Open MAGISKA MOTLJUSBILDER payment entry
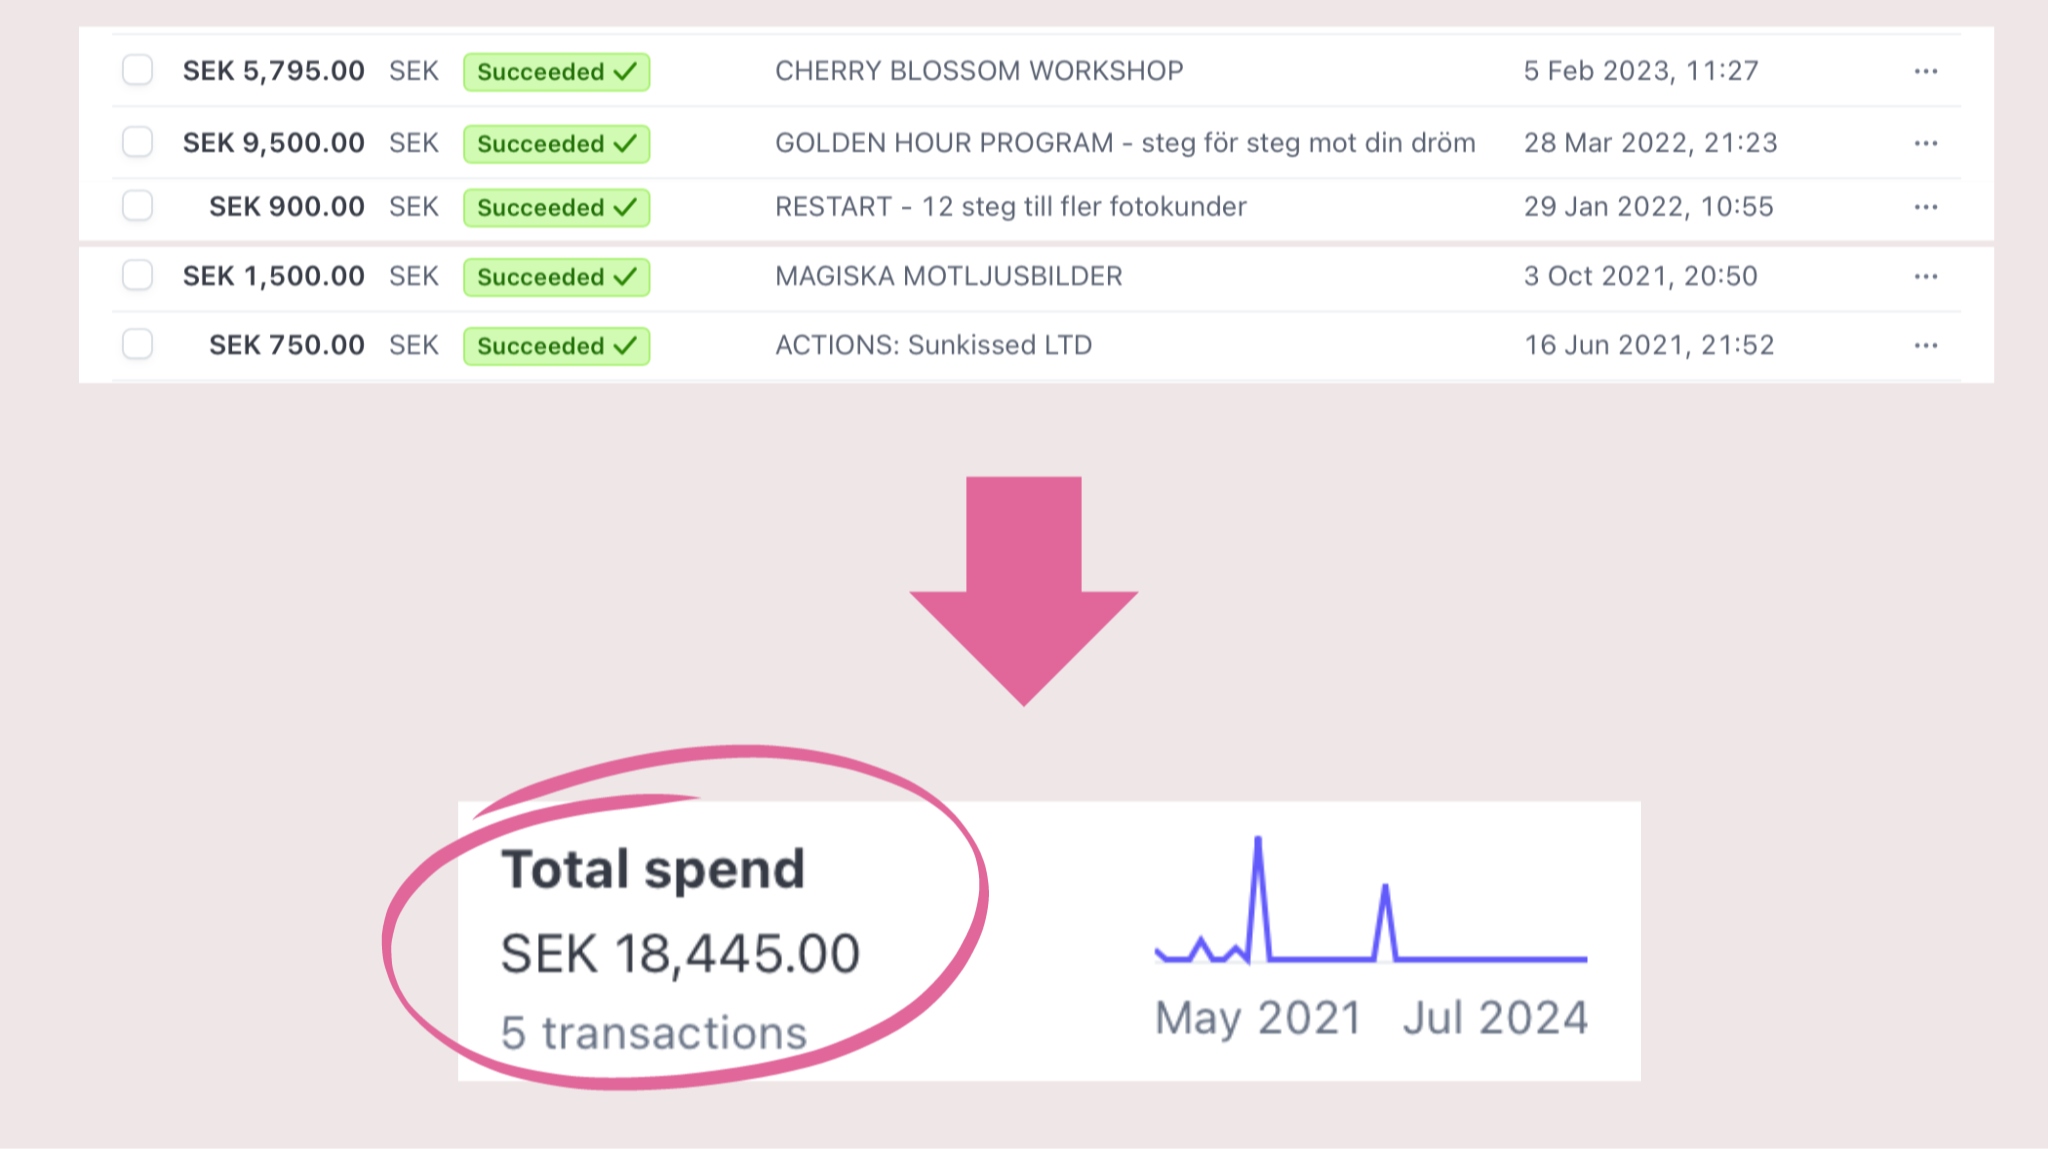This screenshot has width=2048, height=1149. pos(949,276)
